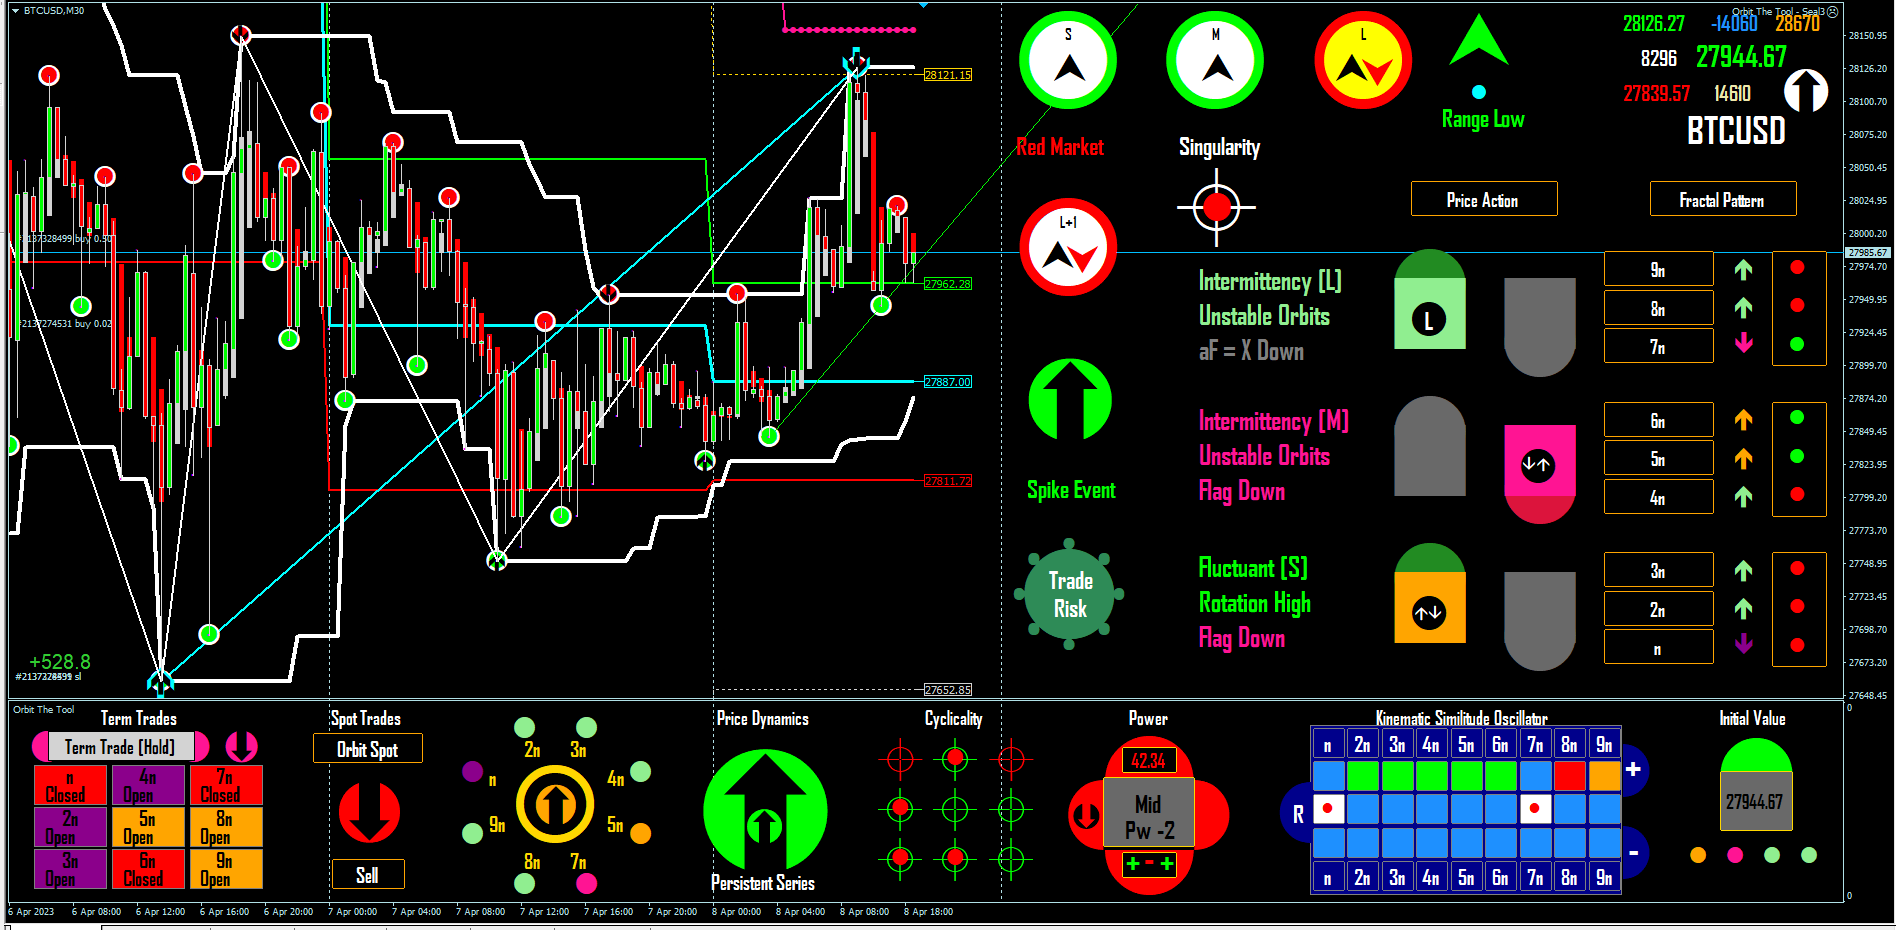Click the R button left of the oscillator grid
Screen dimensions: 1896x930
[x=1297, y=813]
